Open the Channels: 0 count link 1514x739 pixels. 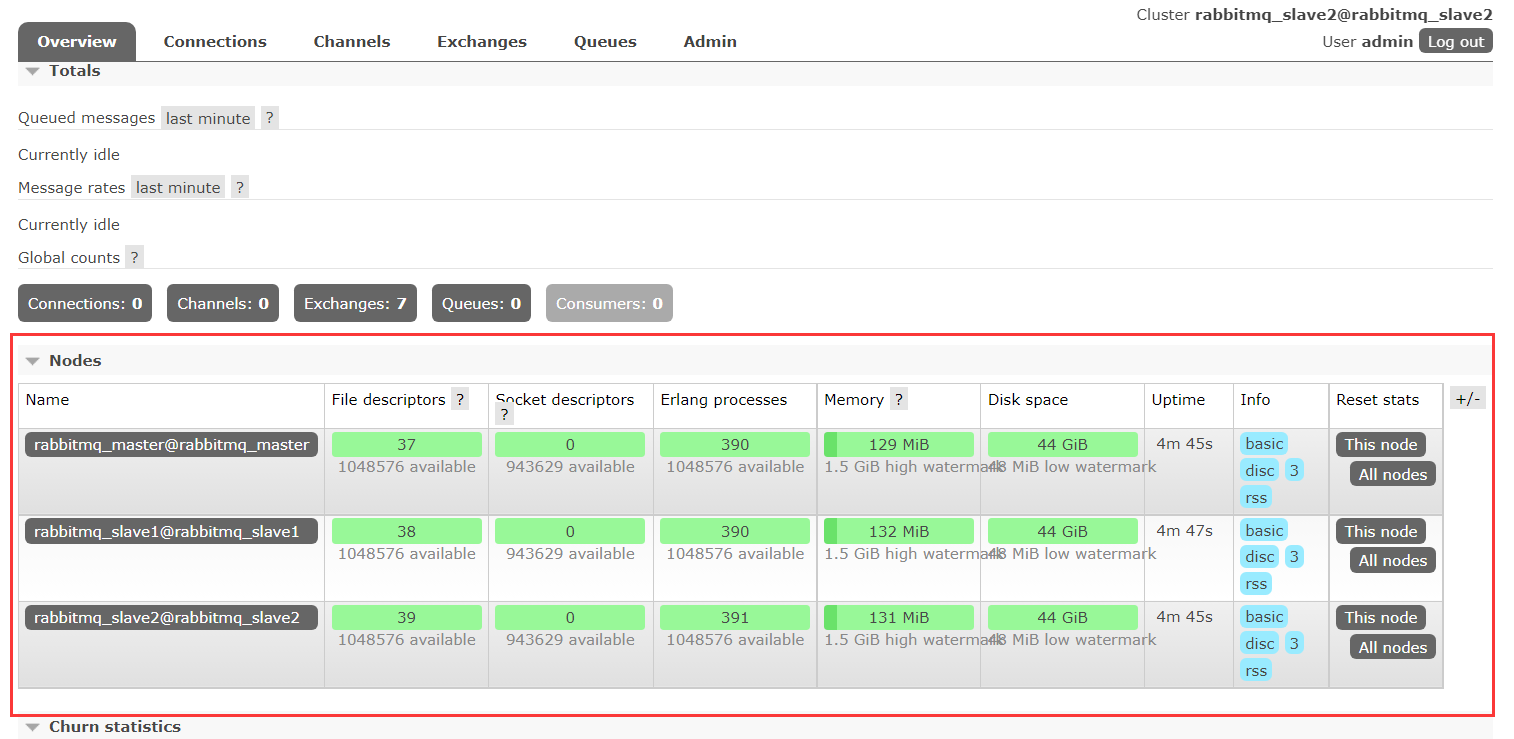[223, 303]
